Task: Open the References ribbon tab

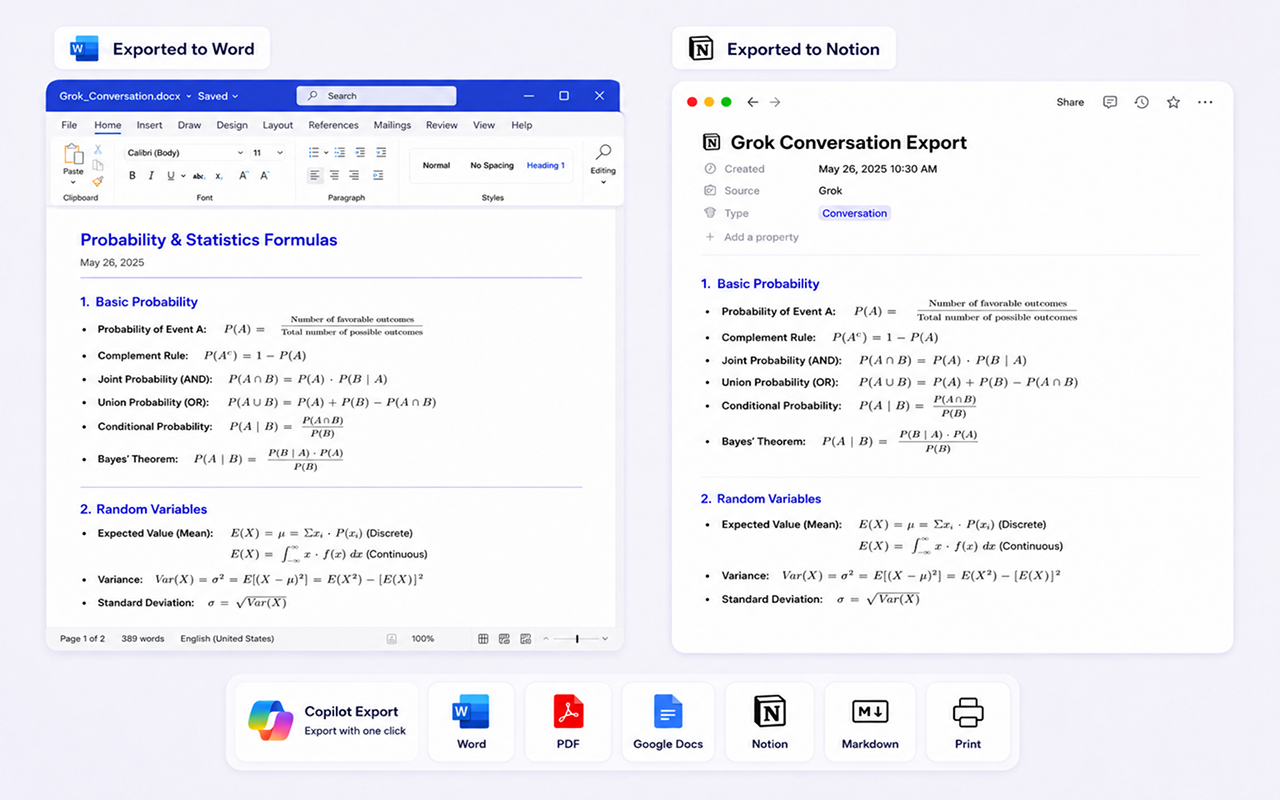Action: coord(333,125)
